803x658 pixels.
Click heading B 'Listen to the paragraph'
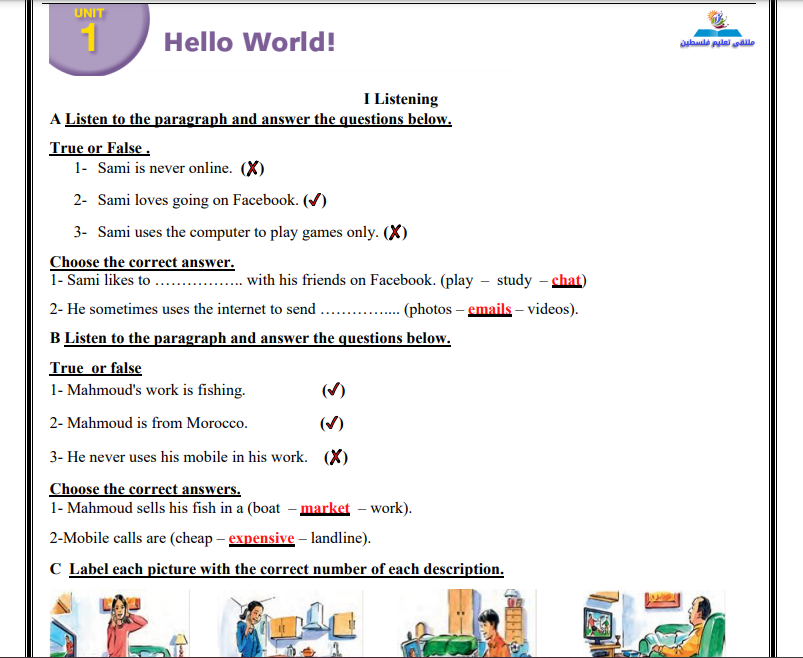[258, 338]
